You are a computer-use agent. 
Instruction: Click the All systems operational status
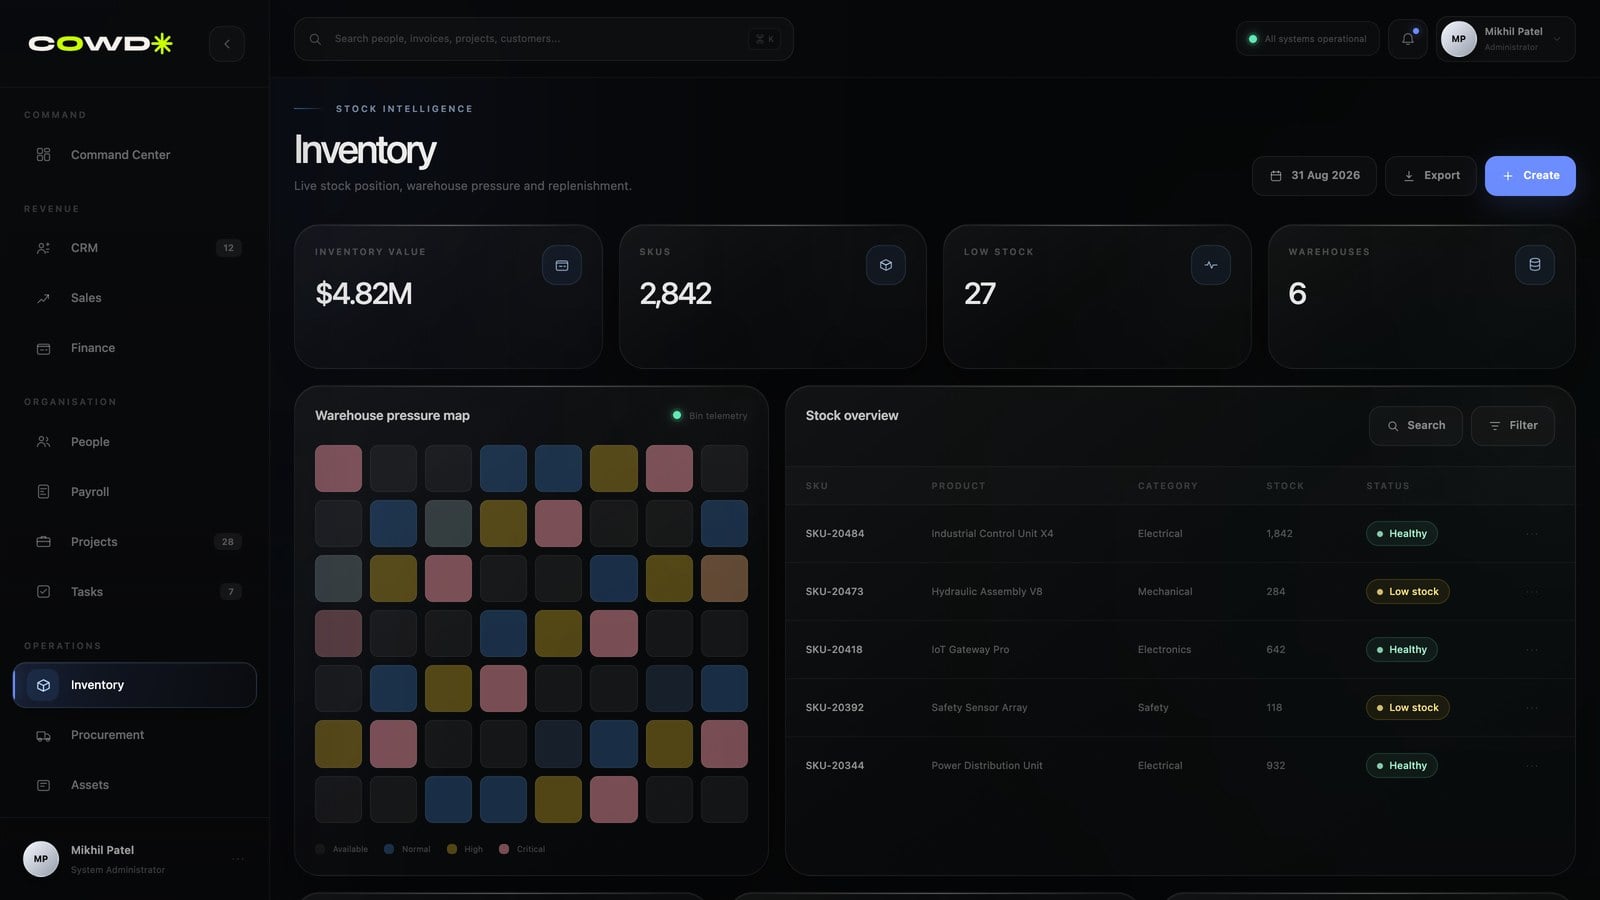pyautogui.click(x=1308, y=39)
